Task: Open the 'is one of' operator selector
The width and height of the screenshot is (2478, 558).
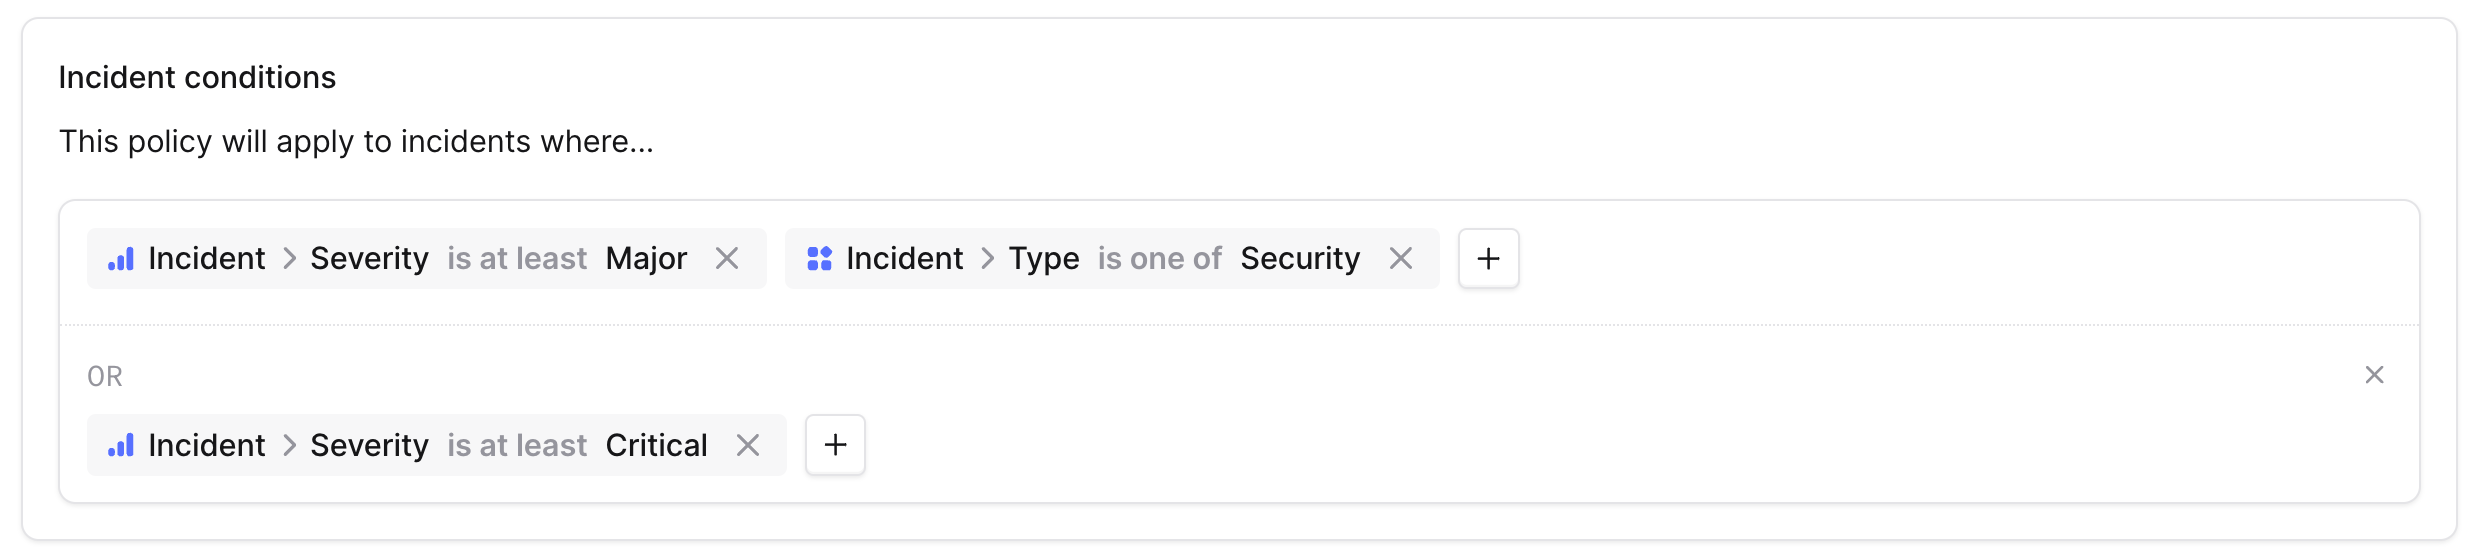Action: pyautogui.click(x=1160, y=259)
